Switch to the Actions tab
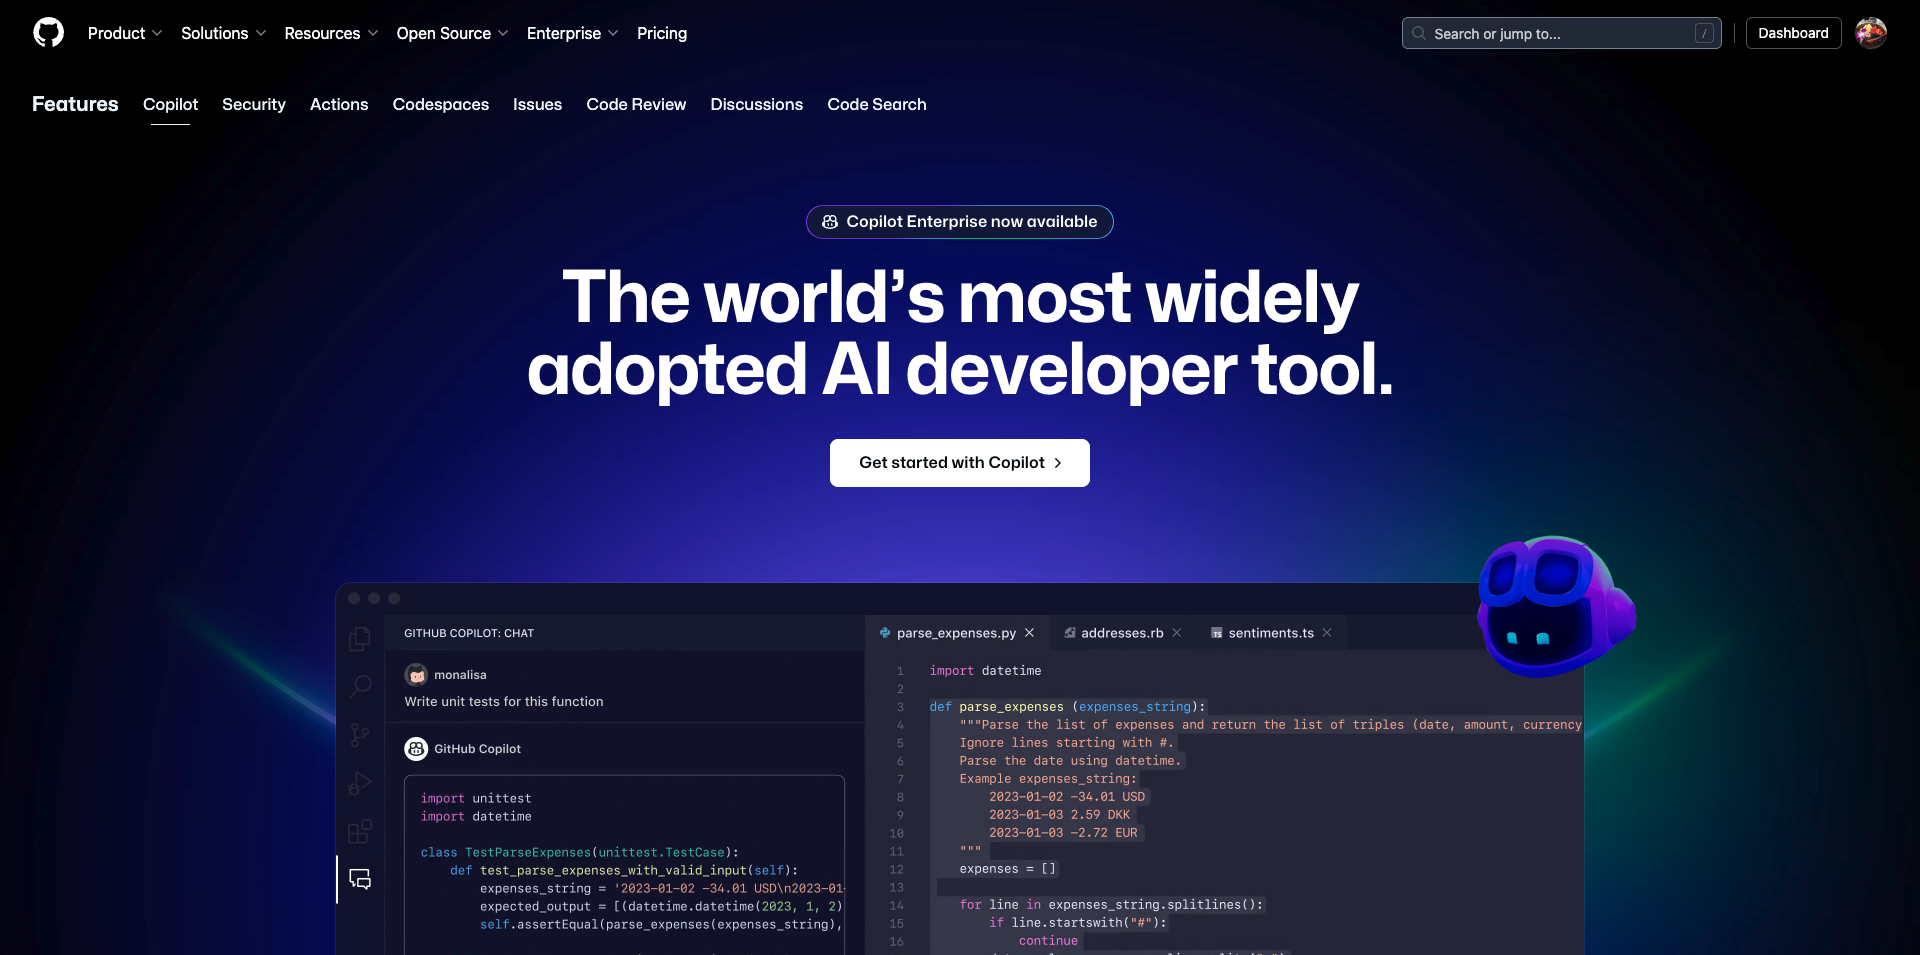 click(339, 104)
